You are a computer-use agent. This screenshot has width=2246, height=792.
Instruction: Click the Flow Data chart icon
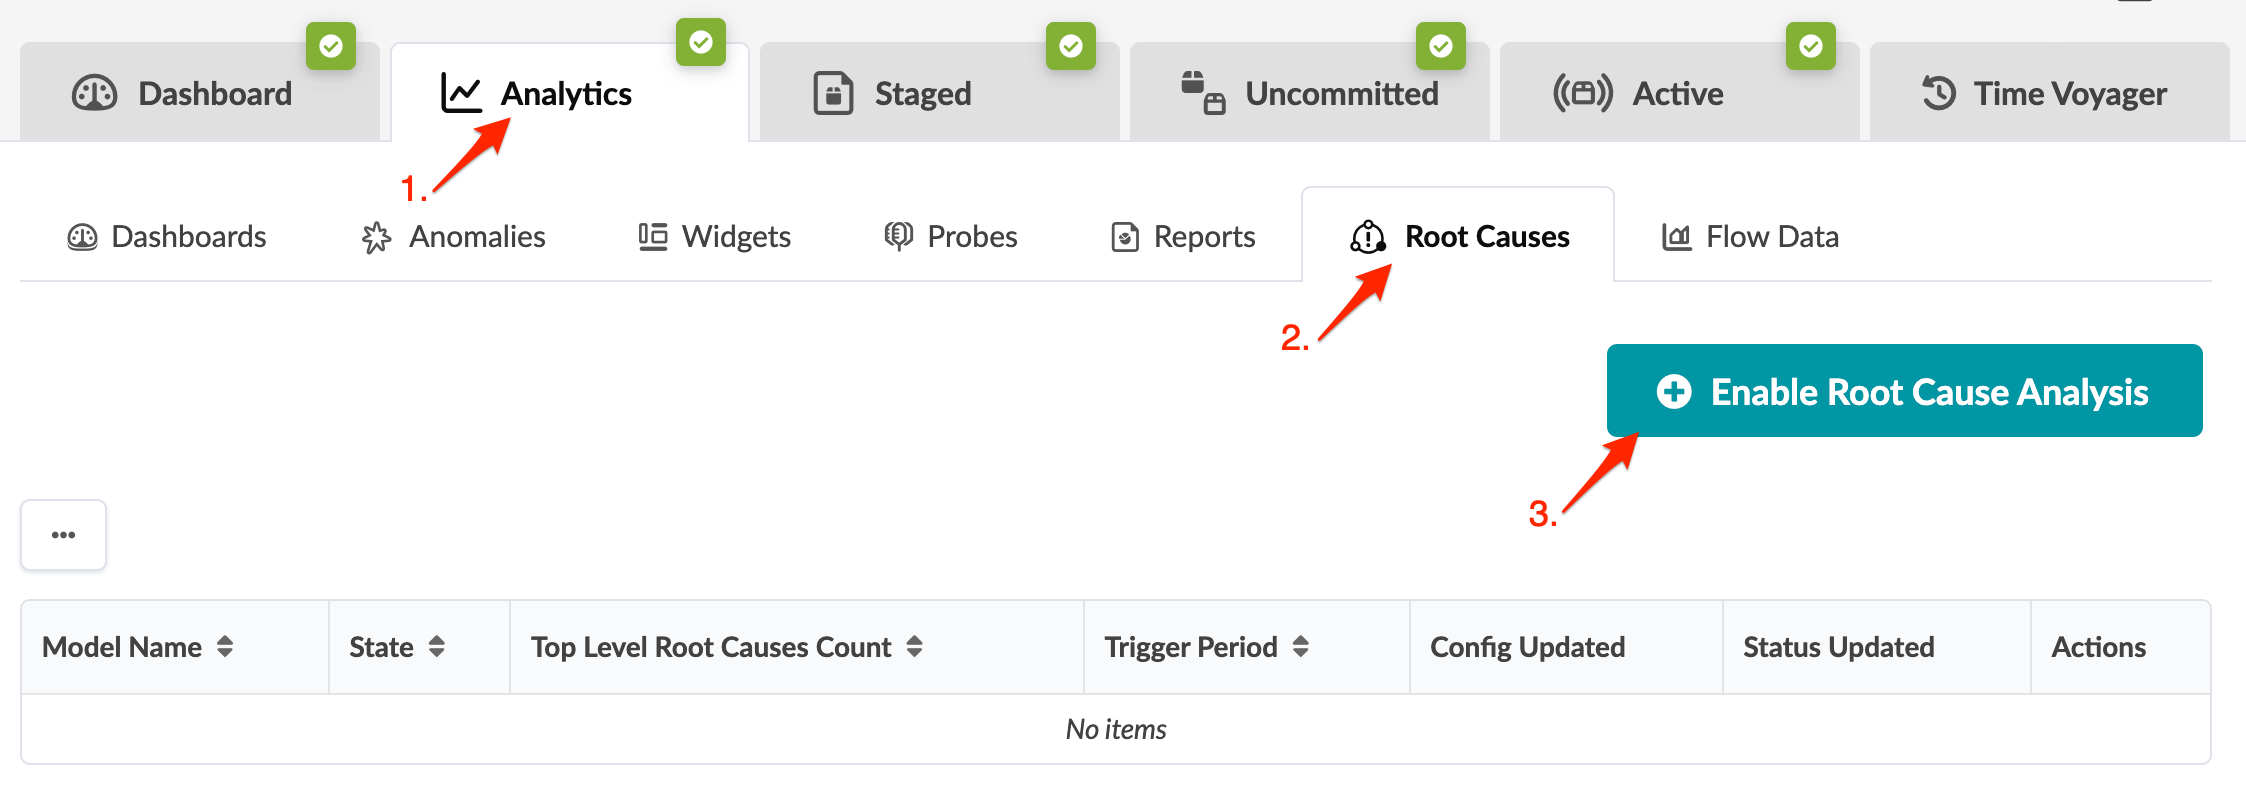point(1676,237)
